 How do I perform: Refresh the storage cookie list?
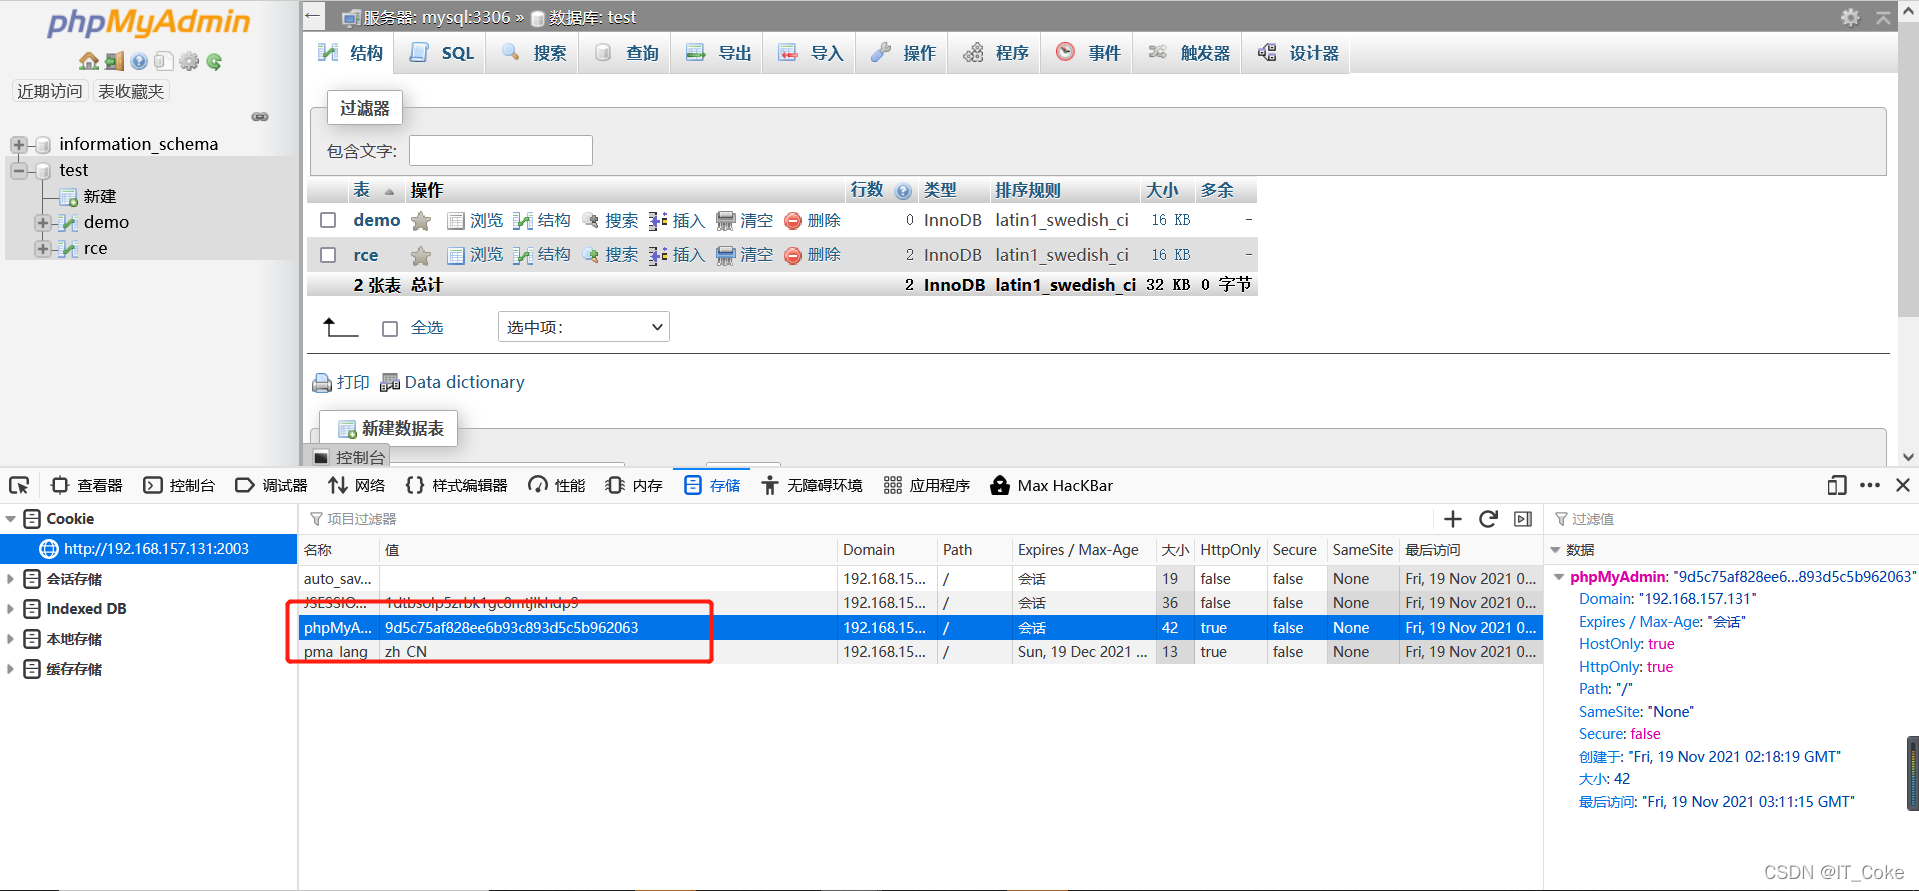pos(1488,518)
